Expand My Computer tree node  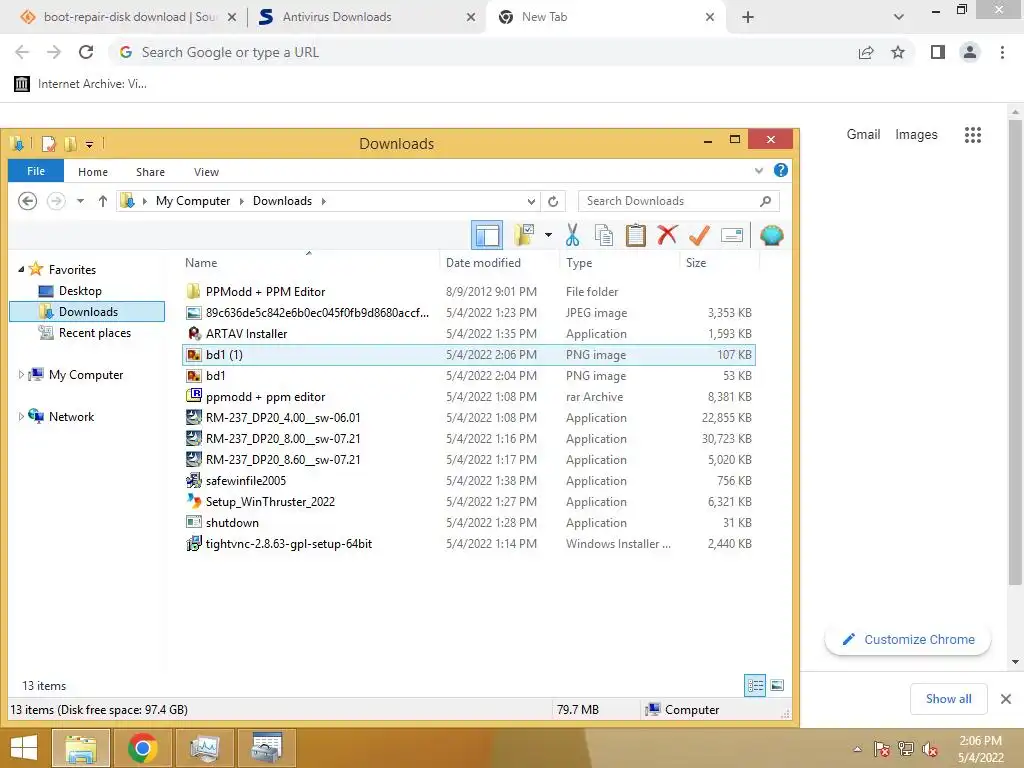click(x=21, y=375)
